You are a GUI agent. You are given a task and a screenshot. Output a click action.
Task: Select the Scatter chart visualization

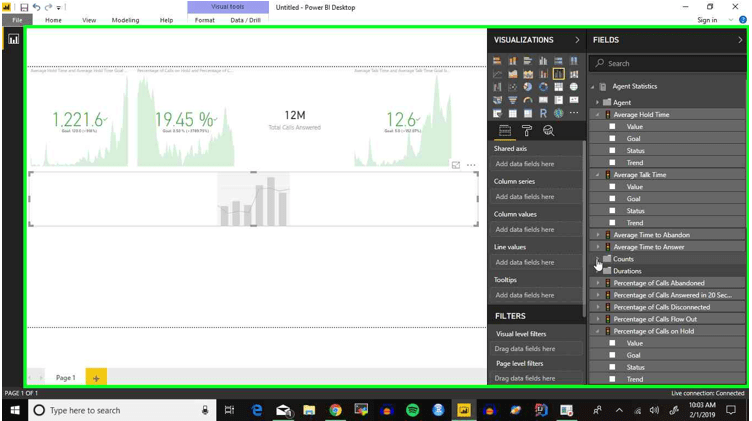pos(513,87)
